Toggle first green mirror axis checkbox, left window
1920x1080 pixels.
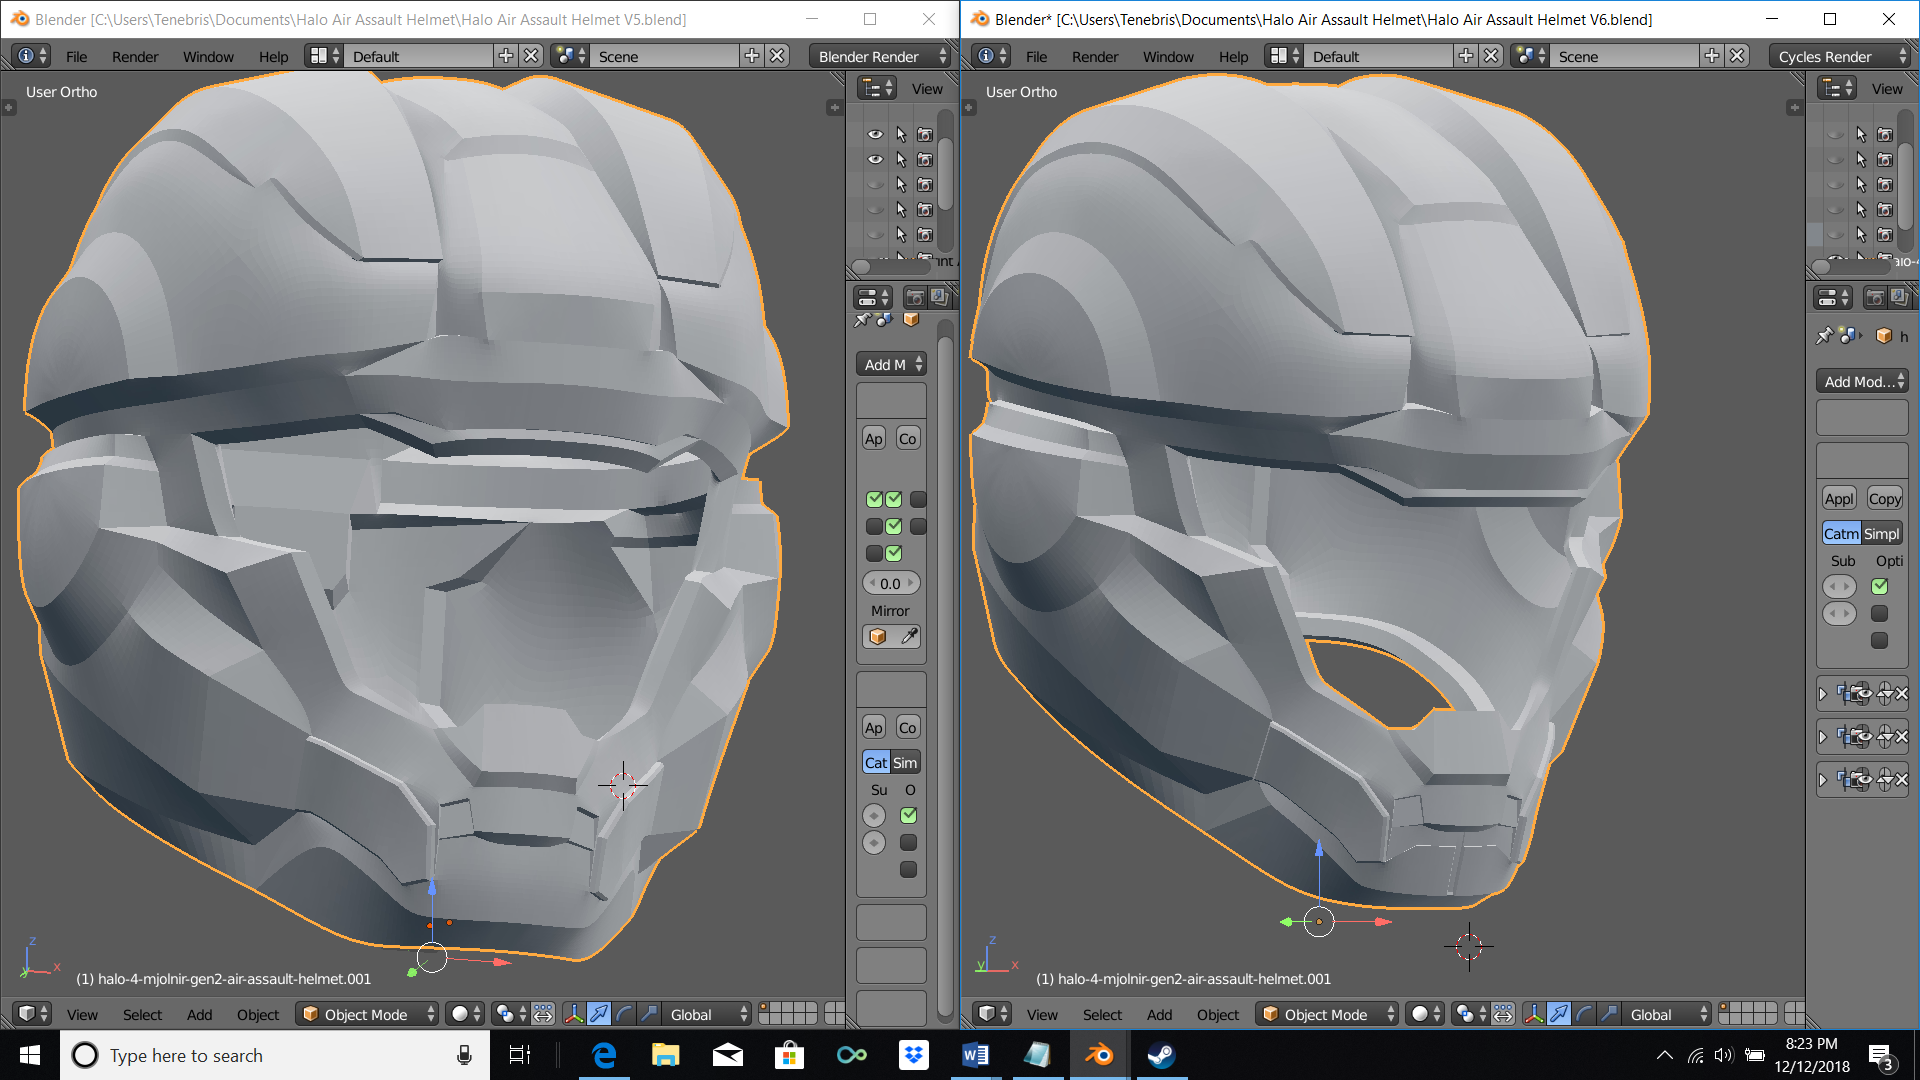tap(874, 499)
